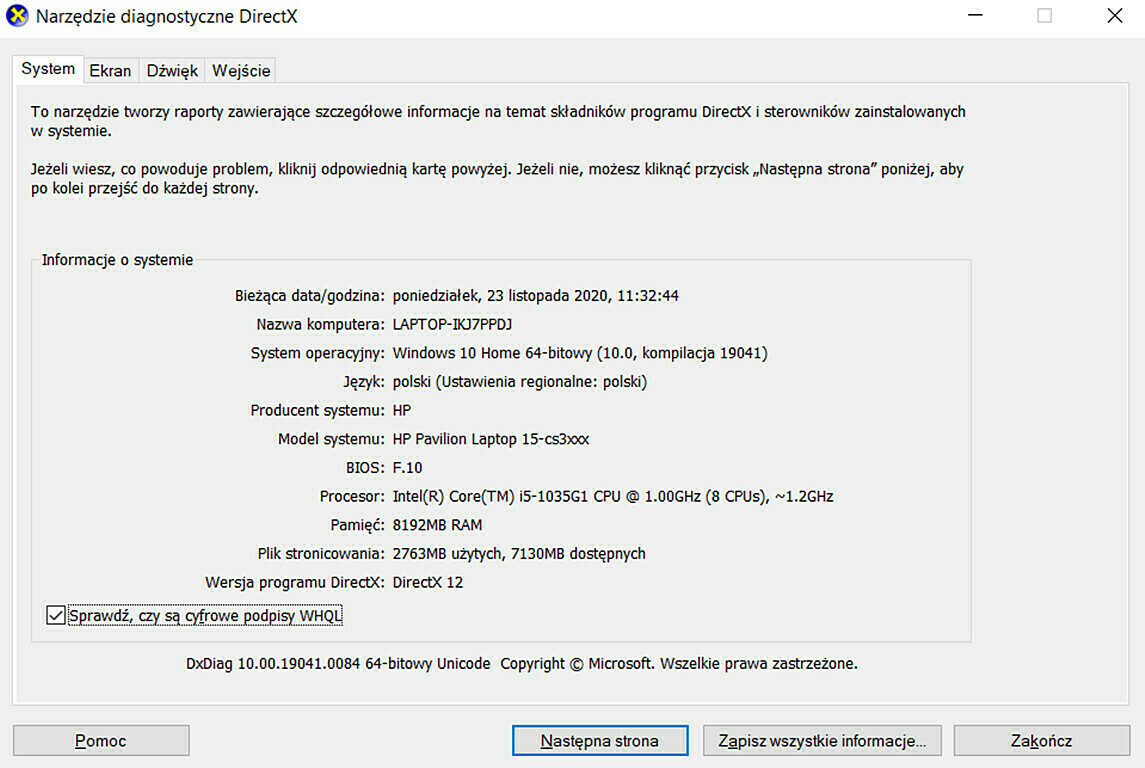Click the system manufacturer value HP

pos(402,410)
